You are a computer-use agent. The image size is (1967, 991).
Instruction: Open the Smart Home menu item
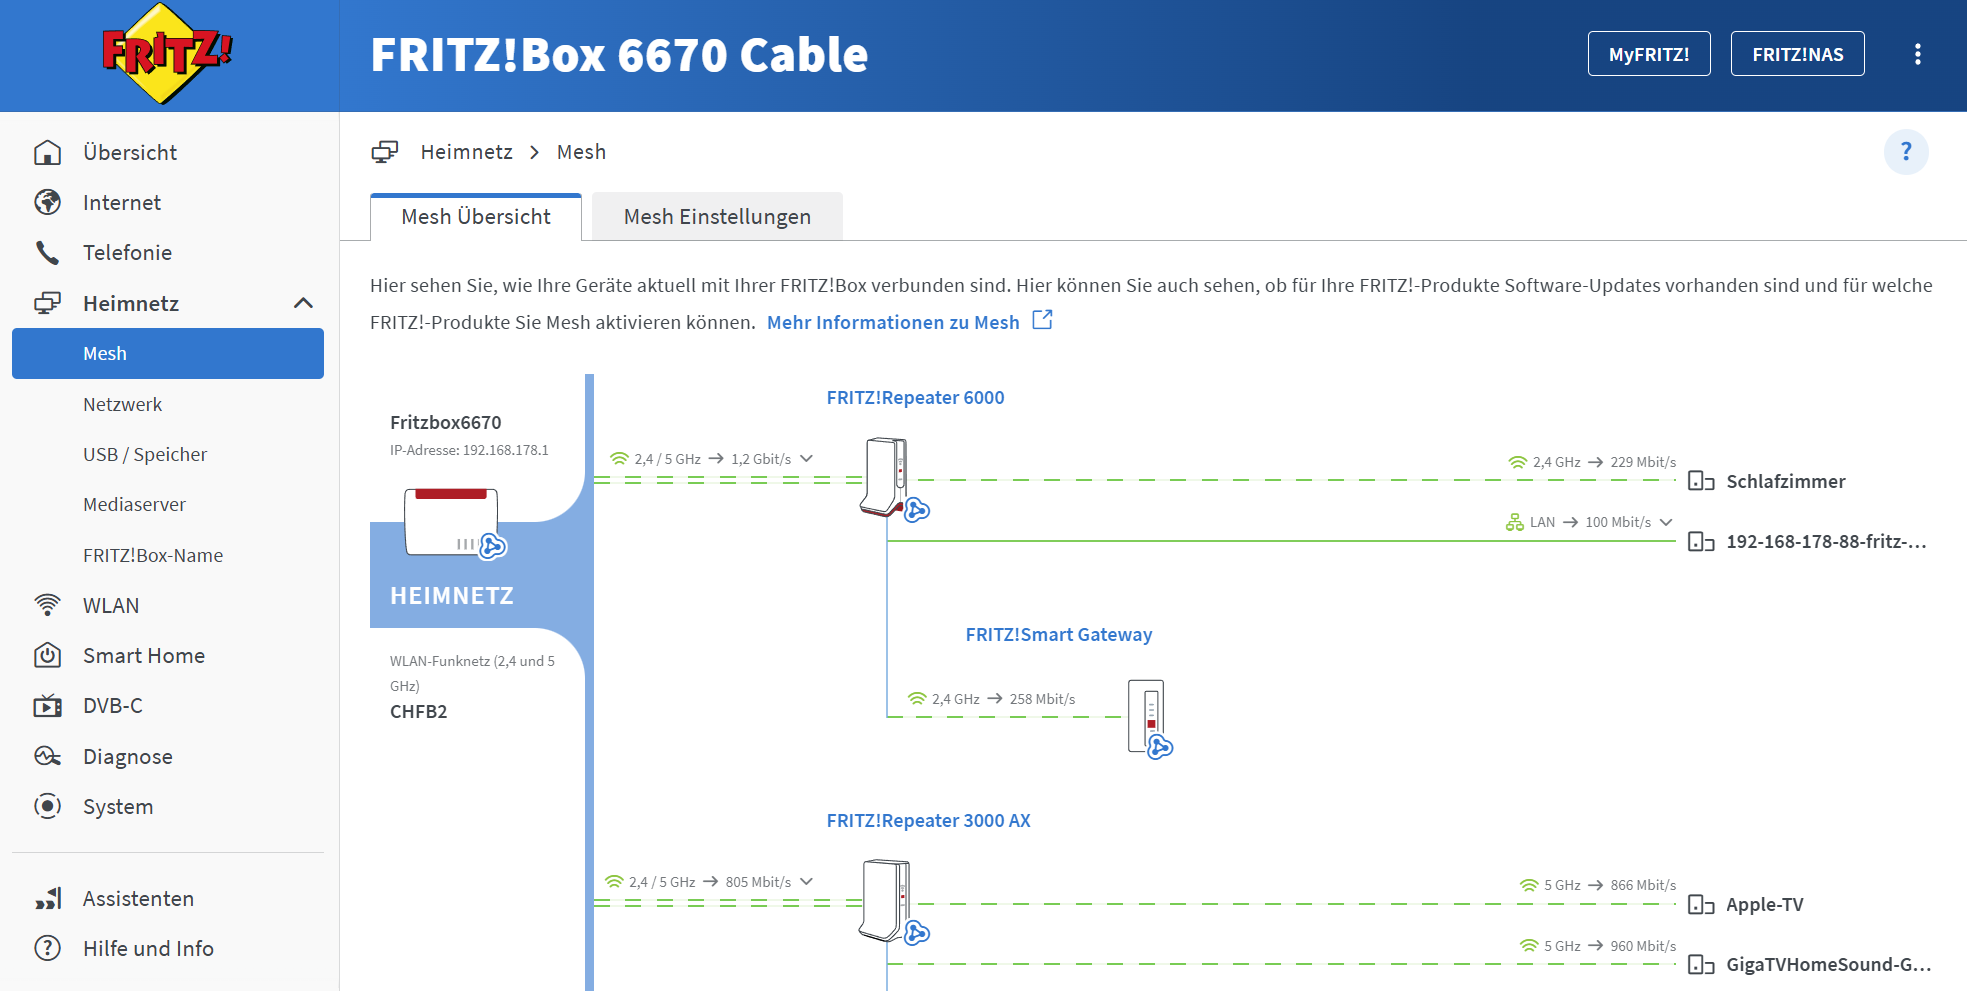(x=144, y=656)
